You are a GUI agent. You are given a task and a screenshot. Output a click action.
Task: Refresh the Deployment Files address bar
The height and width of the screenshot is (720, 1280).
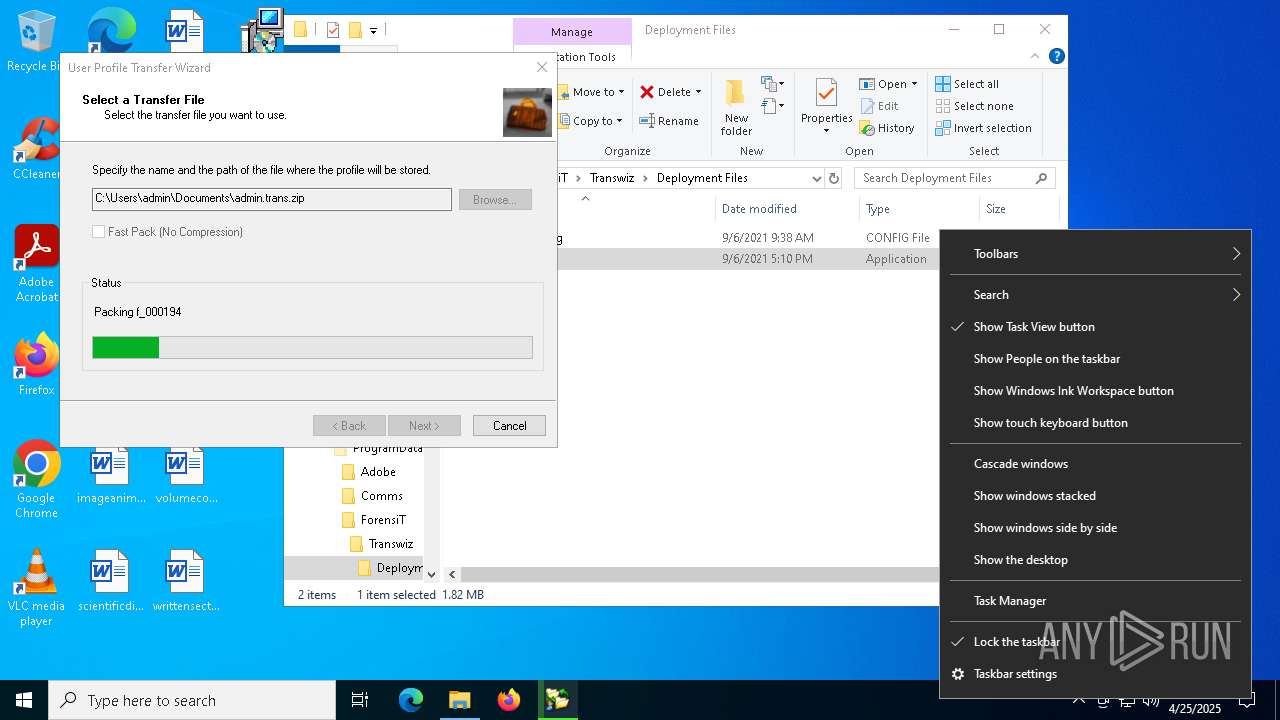pyautogui.click(x=834, y=178)
